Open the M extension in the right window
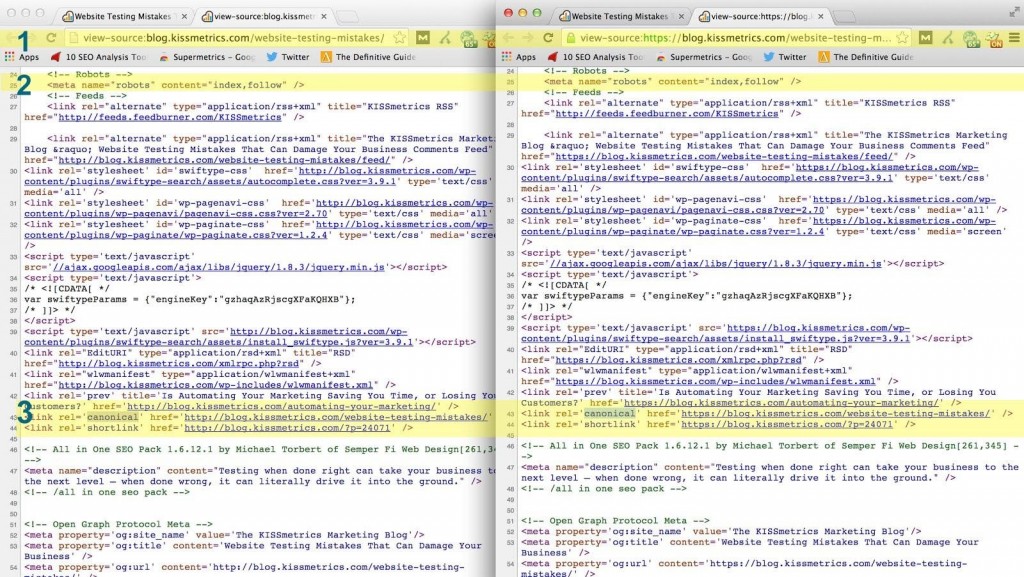The image size is (1024, 577). pos(925,38)
